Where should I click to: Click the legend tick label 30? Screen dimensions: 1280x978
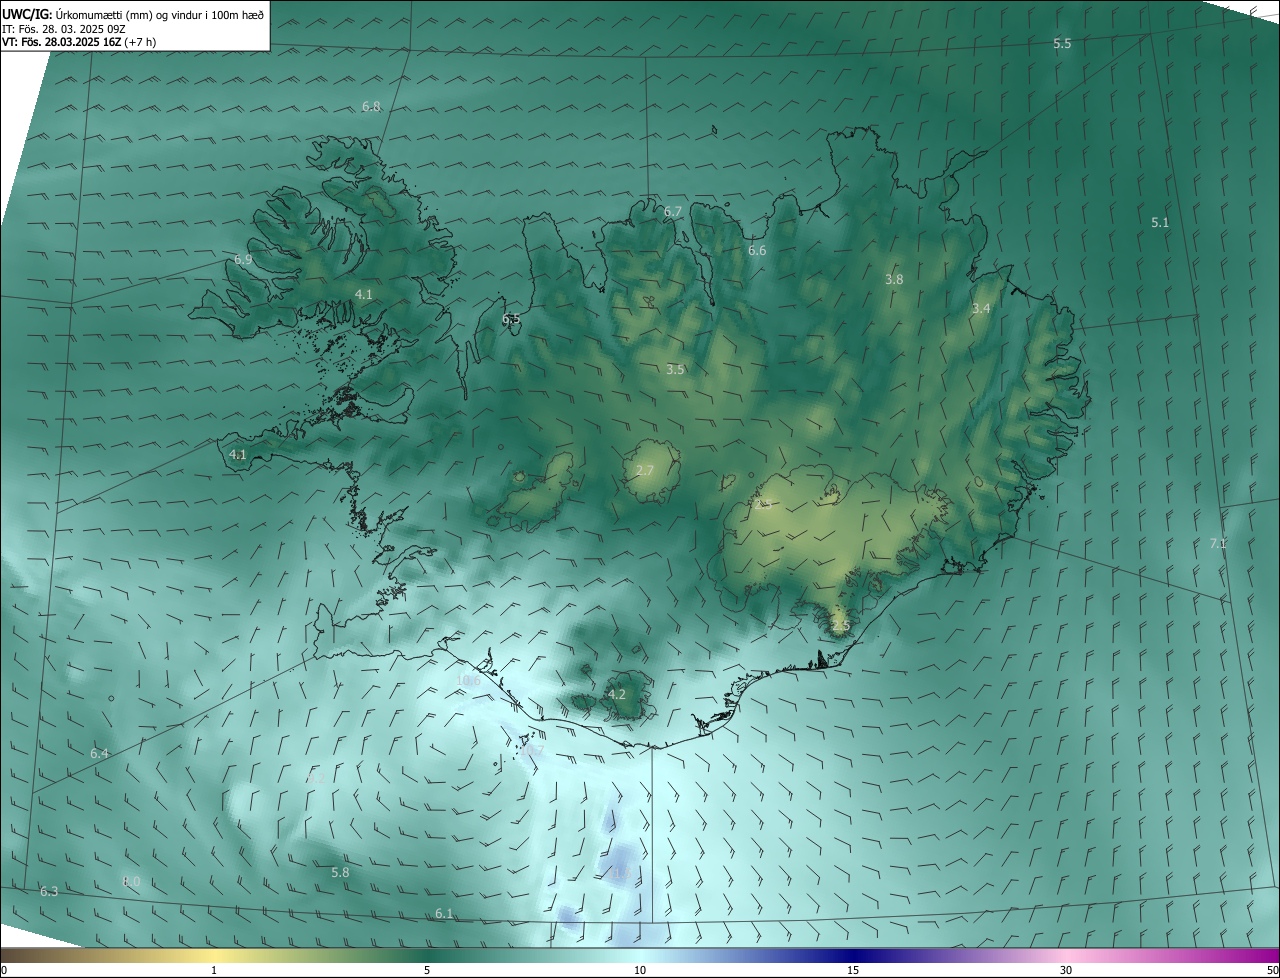pyautogui.click(x=1066, y=970)
